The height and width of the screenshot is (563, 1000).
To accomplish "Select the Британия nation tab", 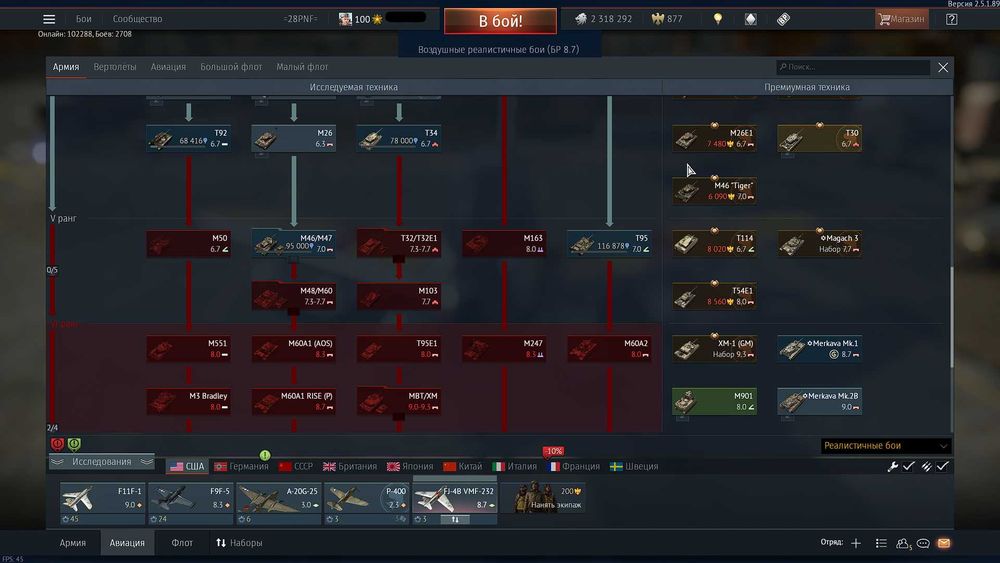I will [x=350, y=467].
